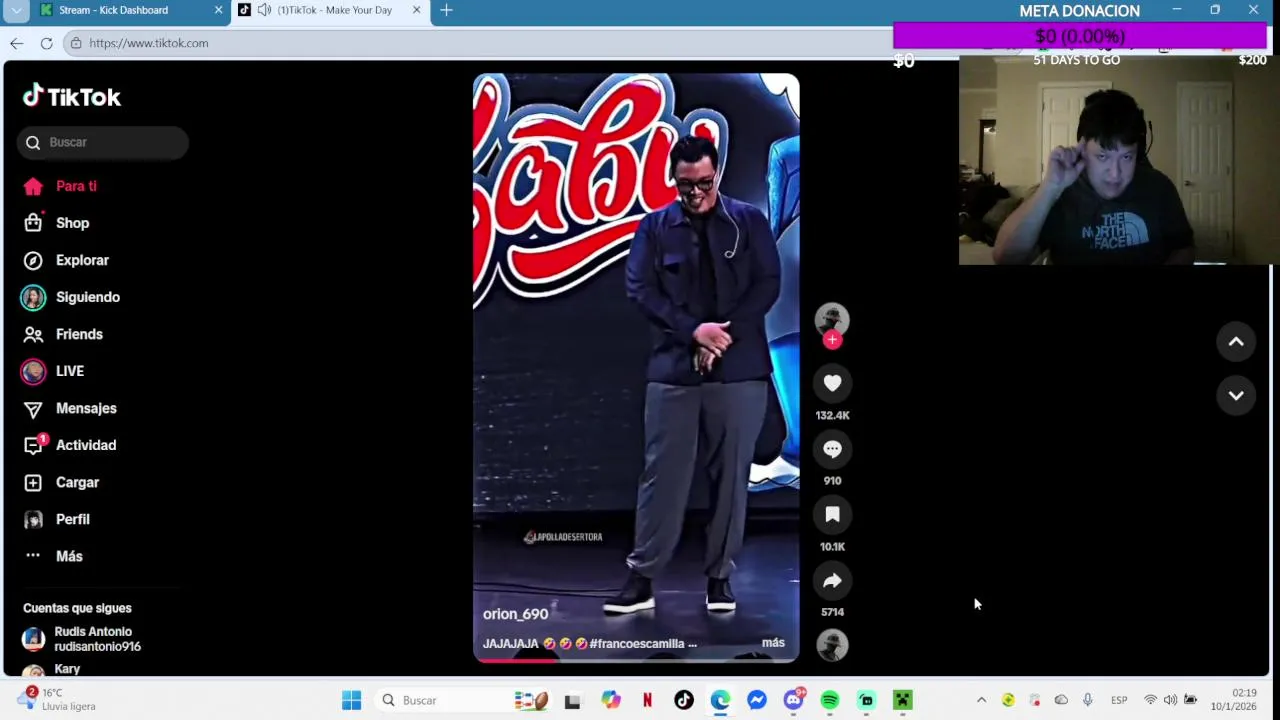Image resolution: width=1280 pixels, height=720 pixels.
Task: Click the #francoescamilla hashtag
Action: [637, 644]
